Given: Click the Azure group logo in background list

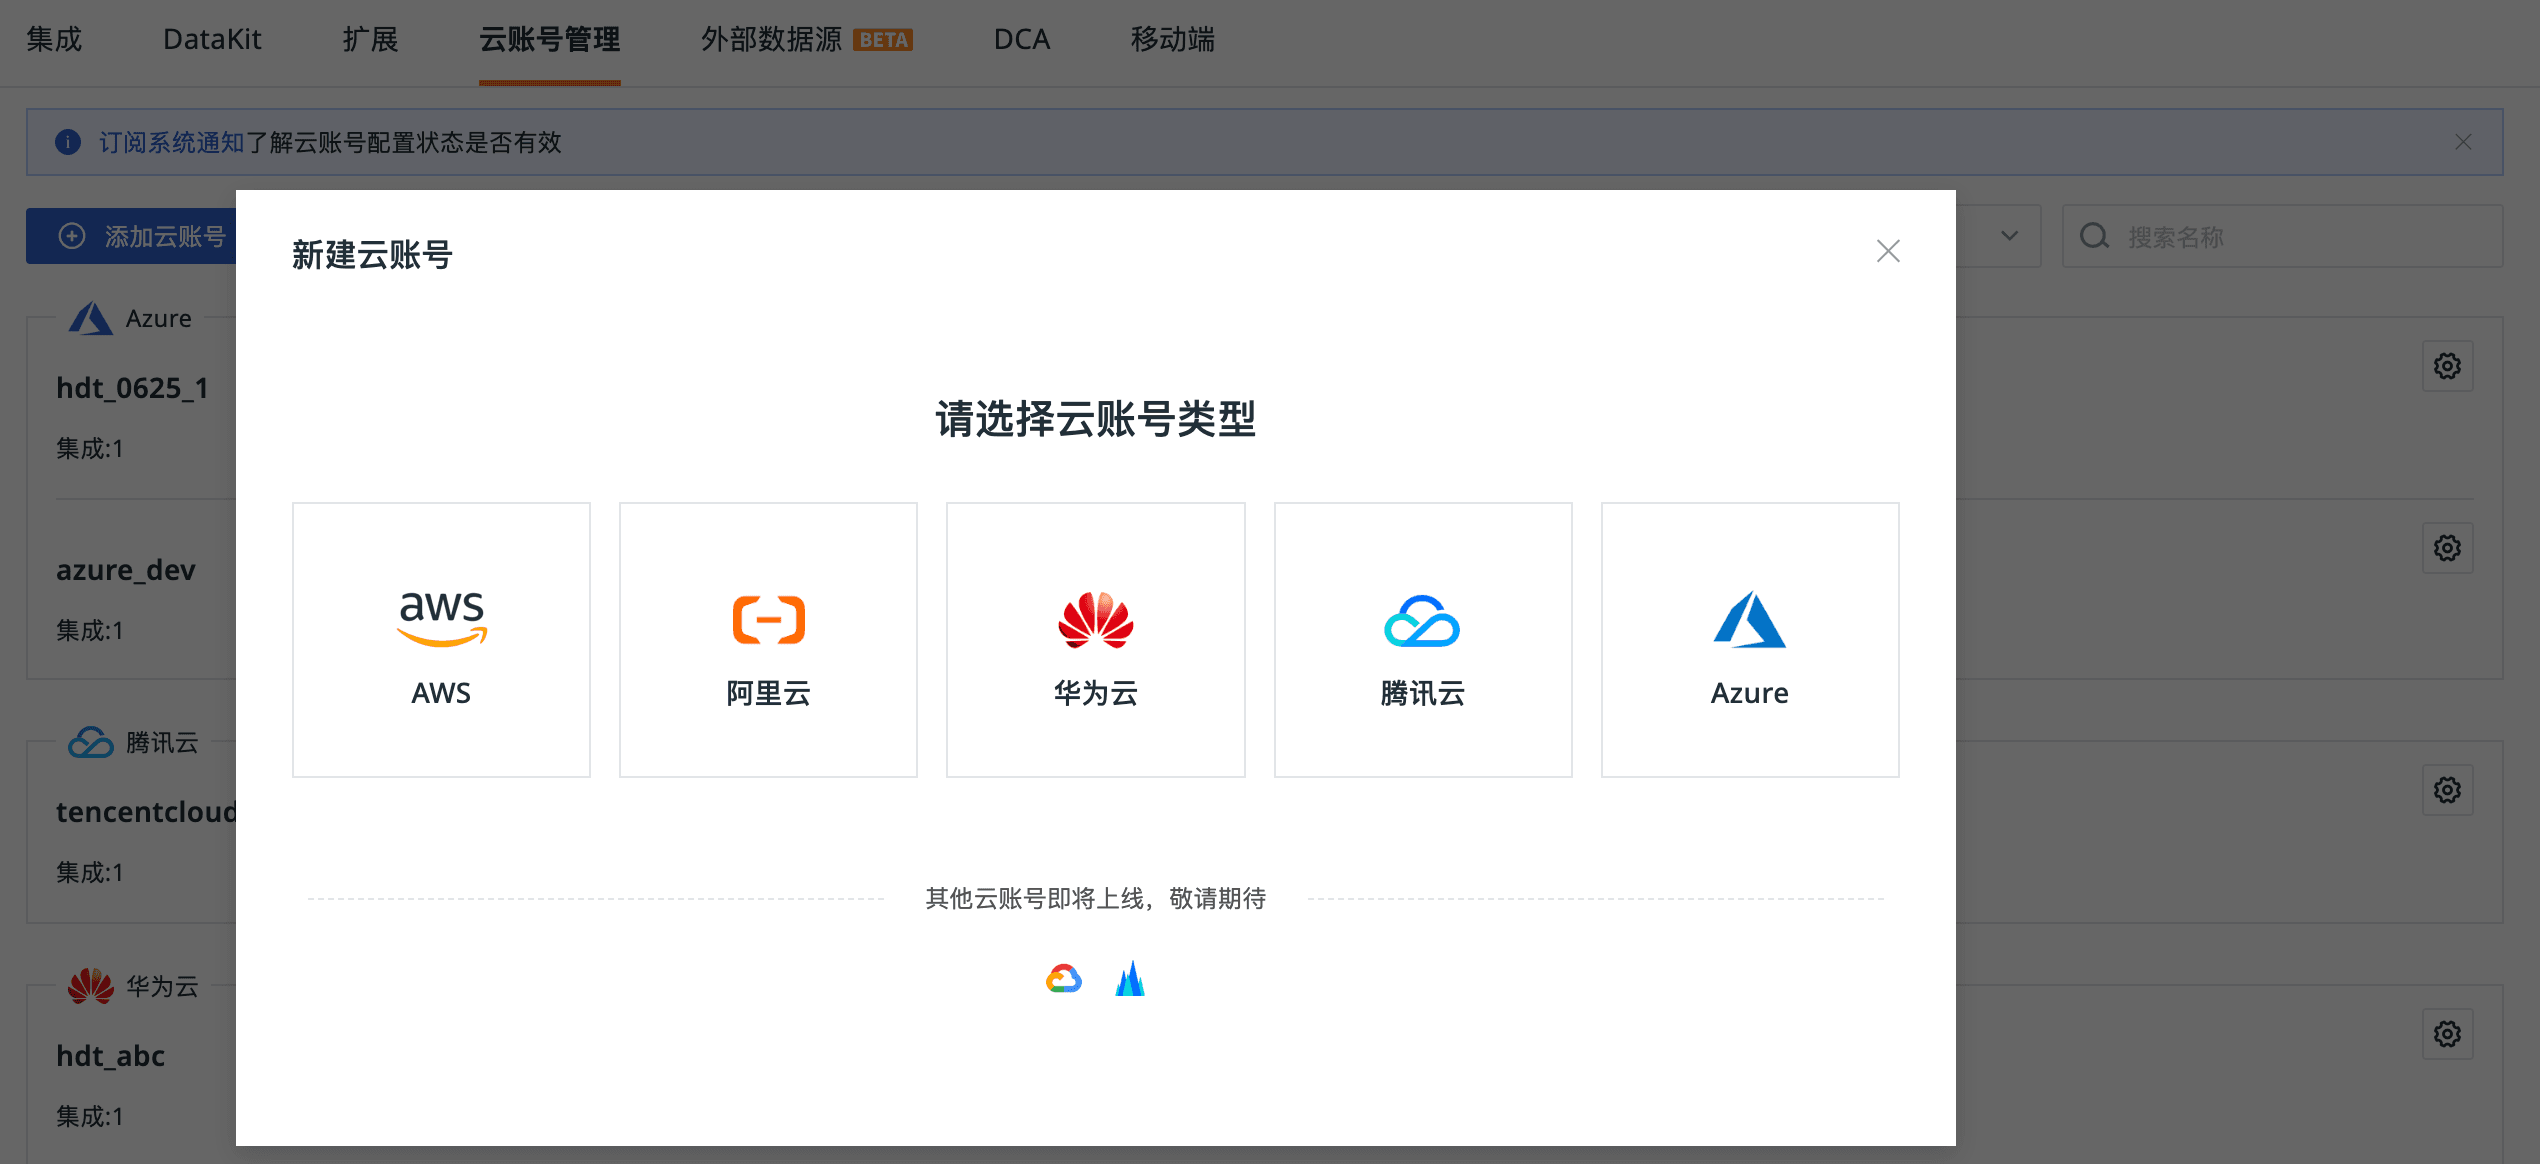Looking at the screenshot, I should coord(90,318).
